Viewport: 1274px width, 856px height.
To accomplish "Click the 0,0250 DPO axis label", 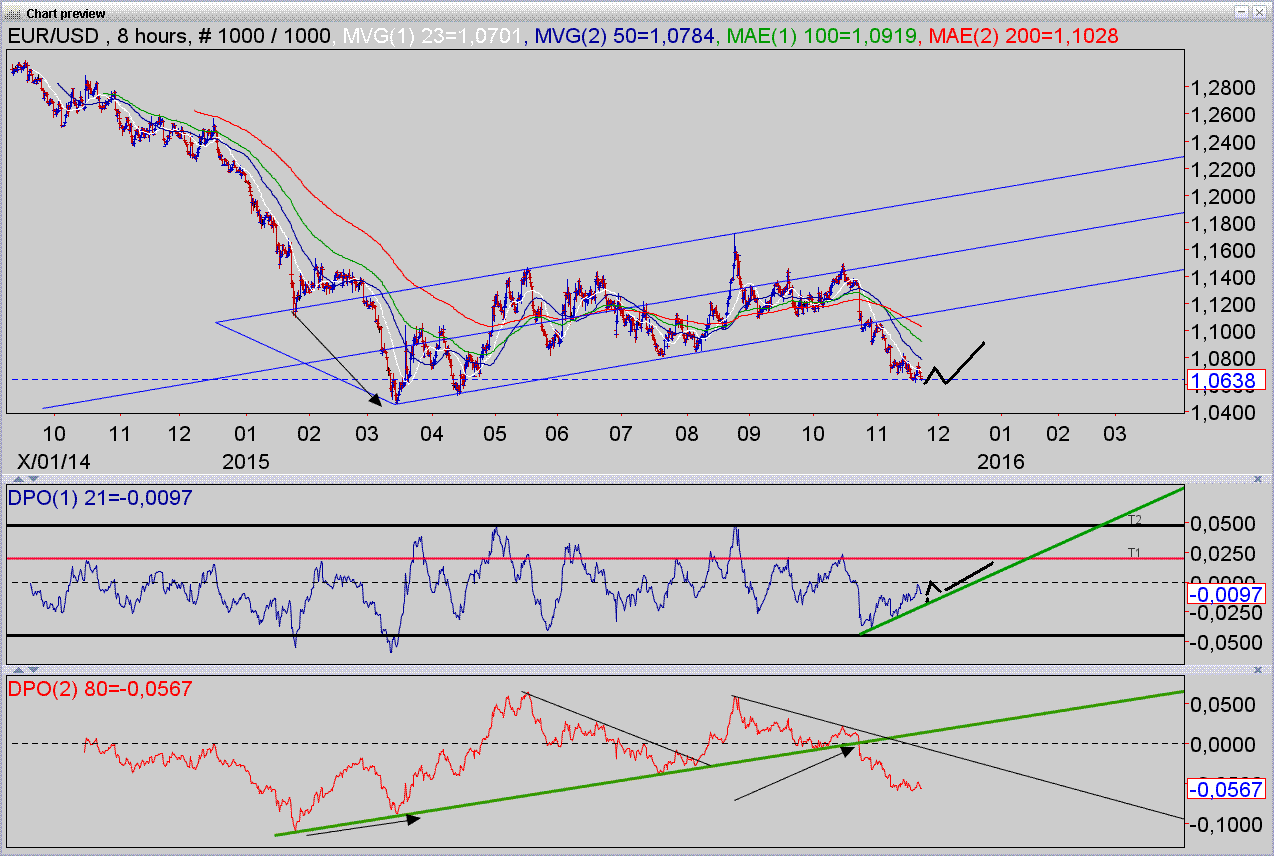I will [x=1222, y=553].
